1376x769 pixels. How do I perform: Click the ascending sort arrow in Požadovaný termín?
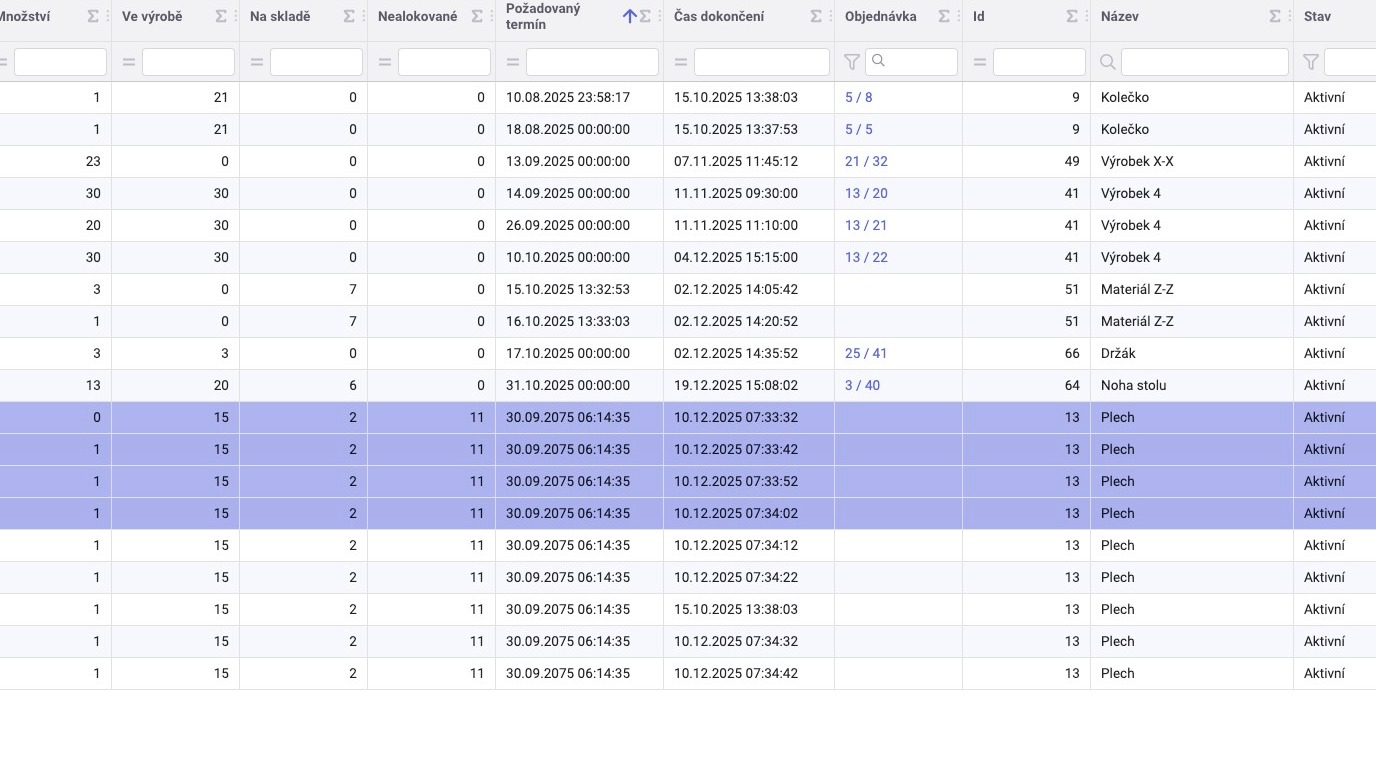(629, 17)
